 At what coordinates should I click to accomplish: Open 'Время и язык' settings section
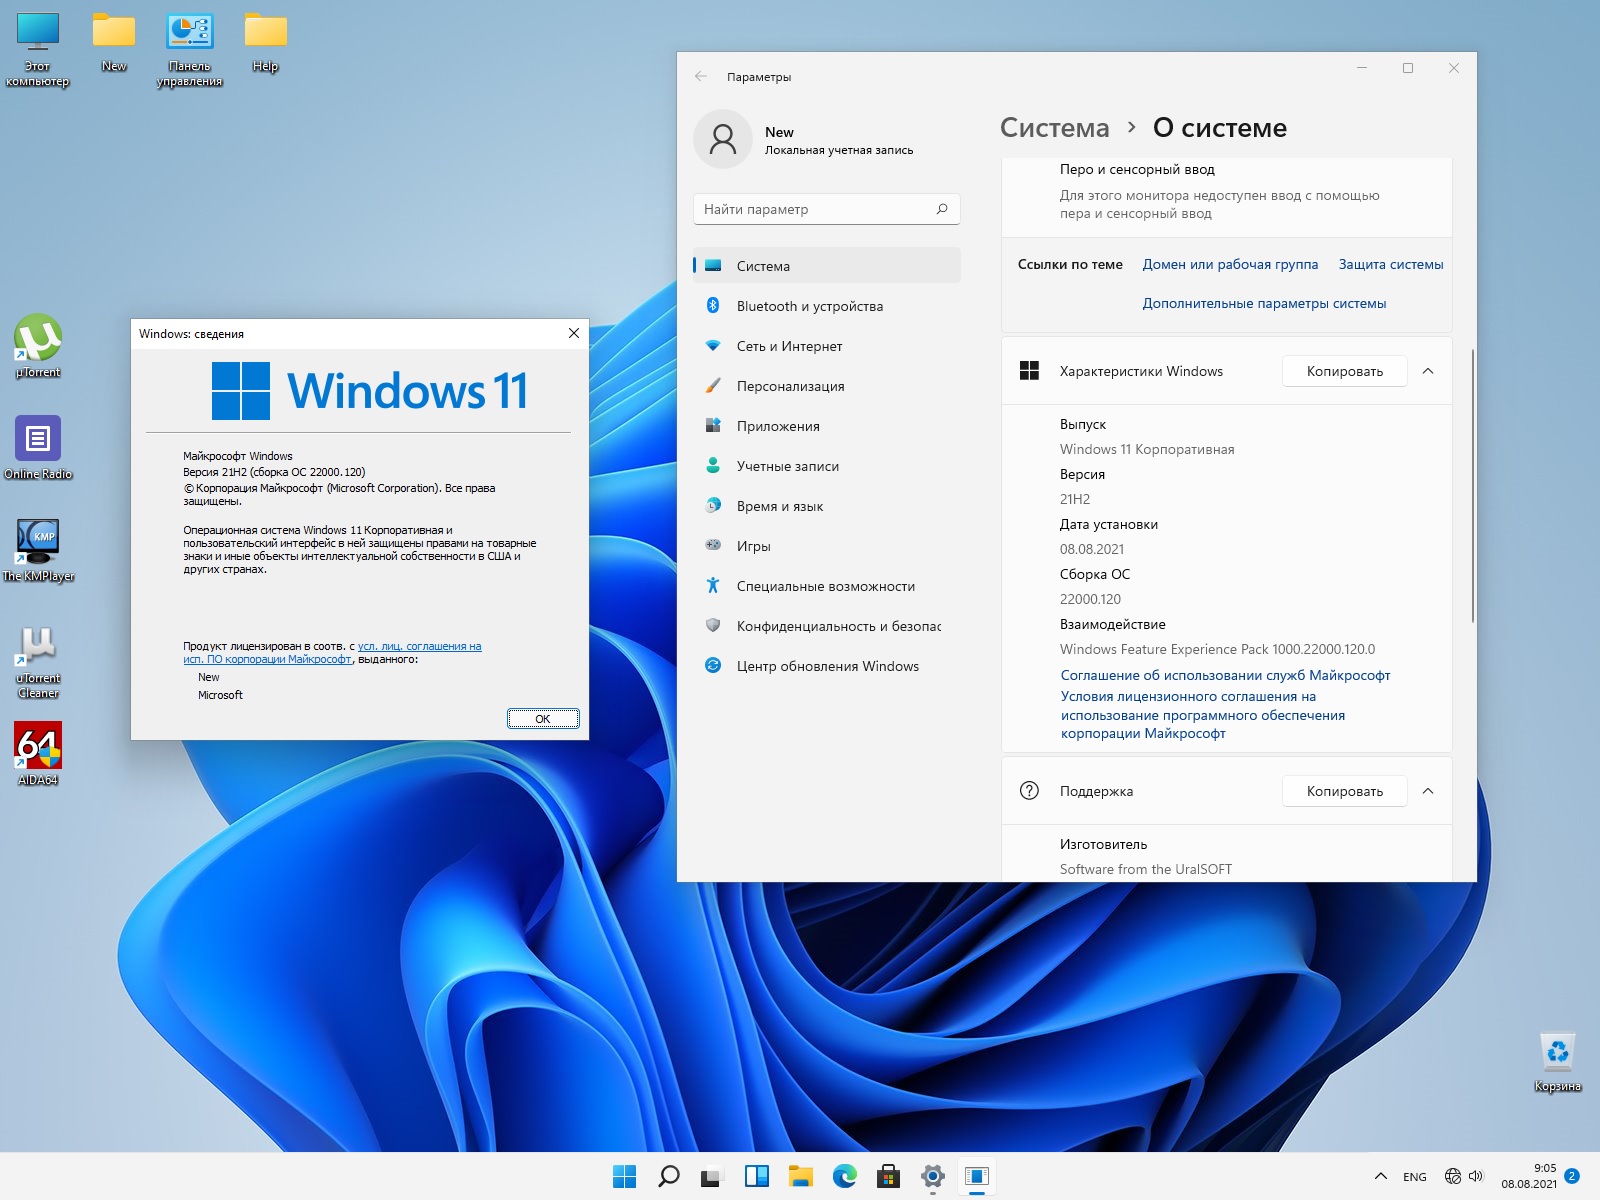pos(826,506)
